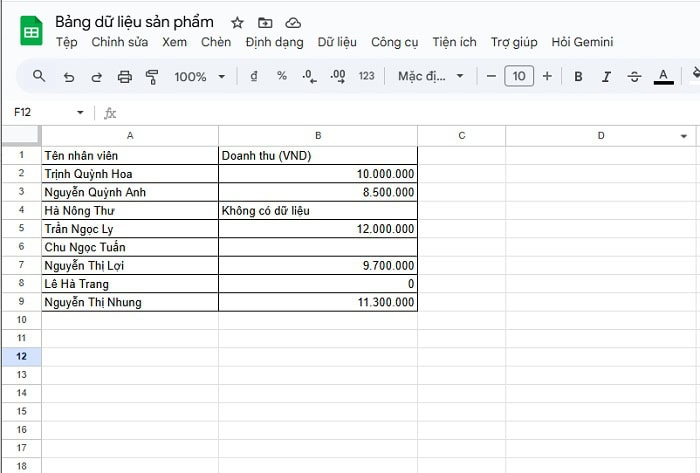The height and width of the screenshot is (473, 700).
Task: Toggle strikethrough formatting
Action: (x=634, y=77)
